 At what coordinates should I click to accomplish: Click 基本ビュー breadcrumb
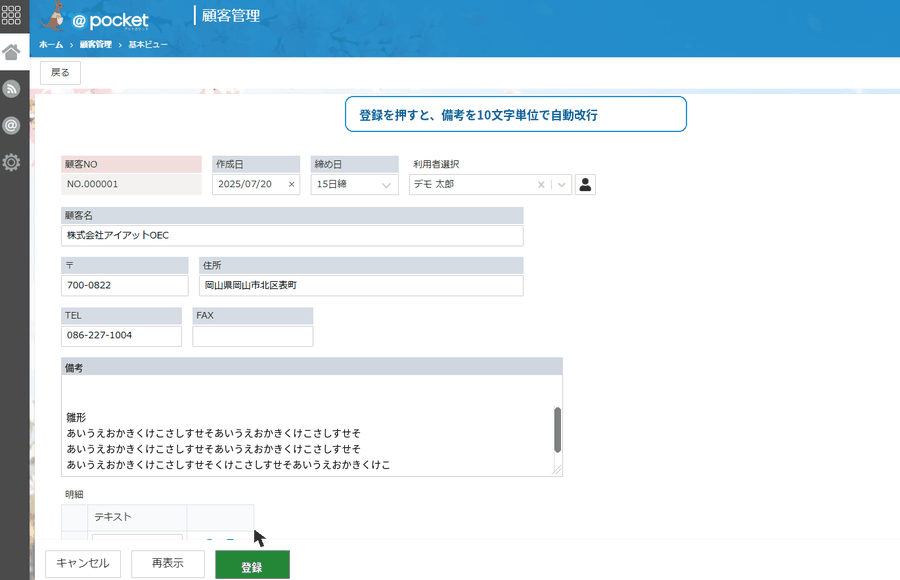pyautogui.click(x=148, y=44)
